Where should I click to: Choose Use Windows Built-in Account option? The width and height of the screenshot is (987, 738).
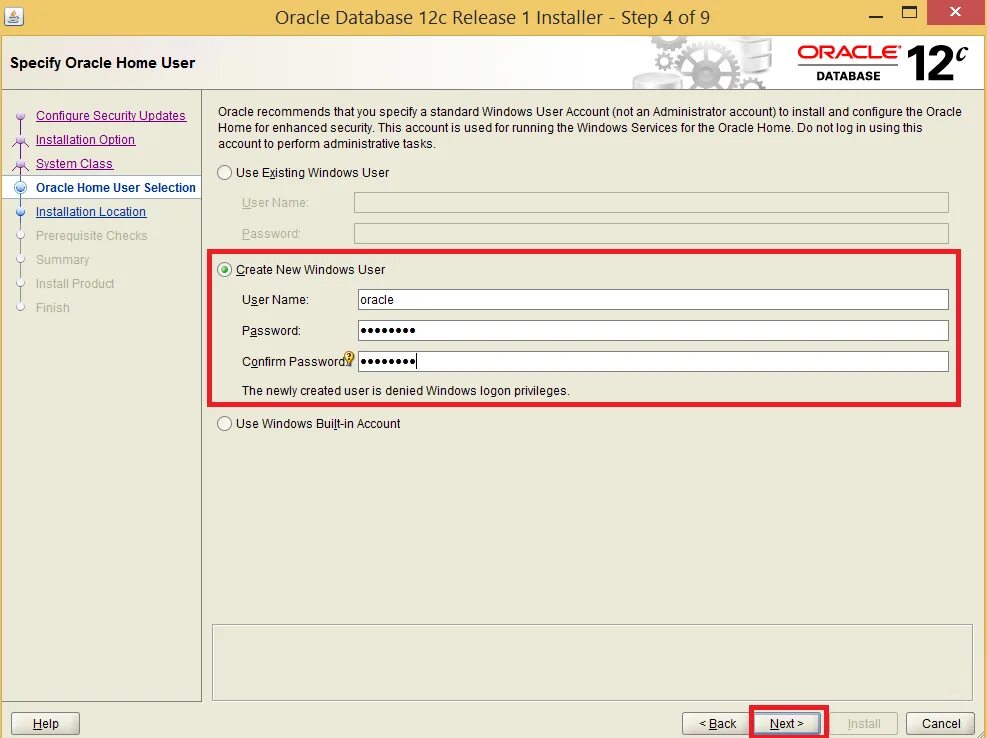point(225,424)
